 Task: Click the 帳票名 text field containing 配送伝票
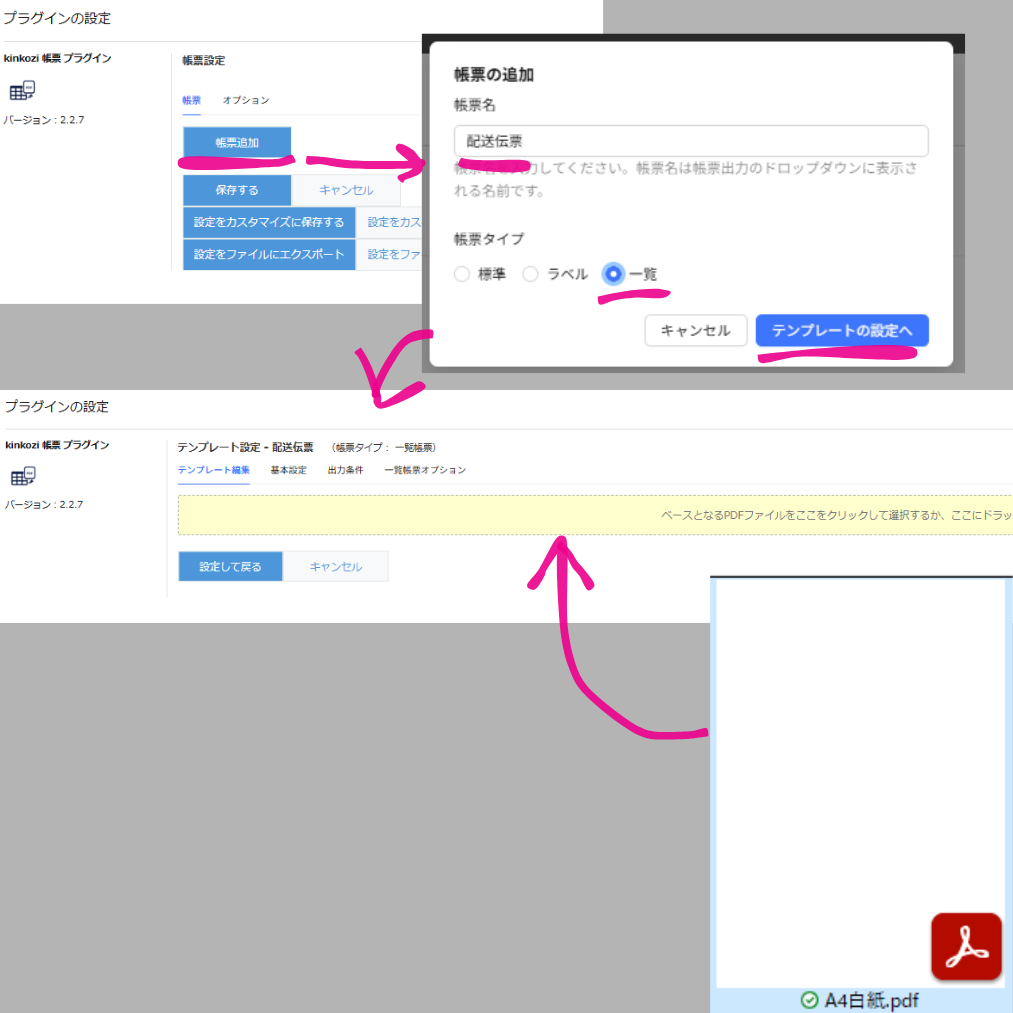(690, 141)
